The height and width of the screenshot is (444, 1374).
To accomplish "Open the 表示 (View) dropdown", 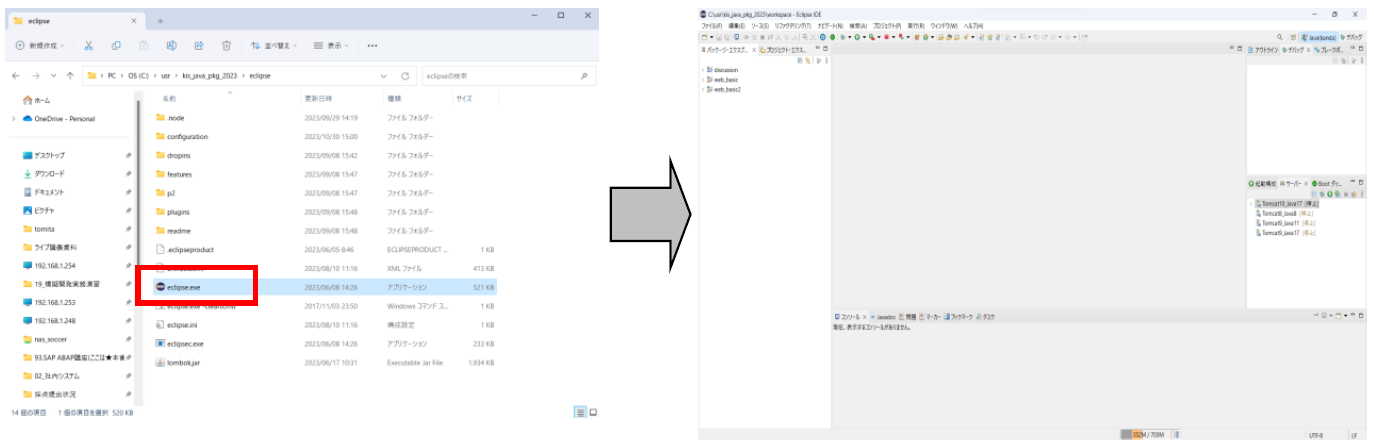I will (x=333, y=45).
